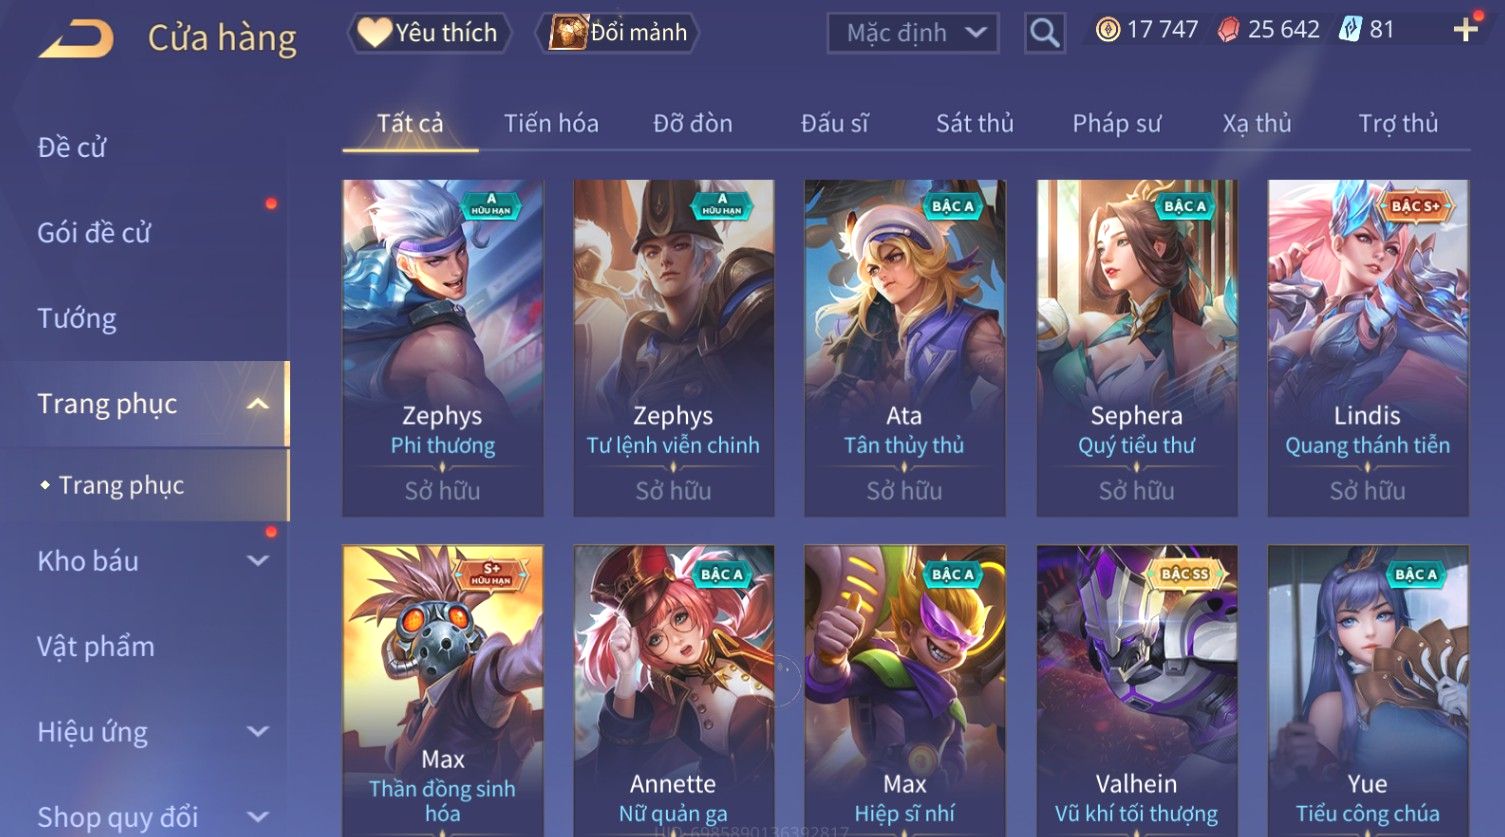Click the chest icon in Đổi mảnh
Viewport: 1505px width, 837px height.
point(568,33)
